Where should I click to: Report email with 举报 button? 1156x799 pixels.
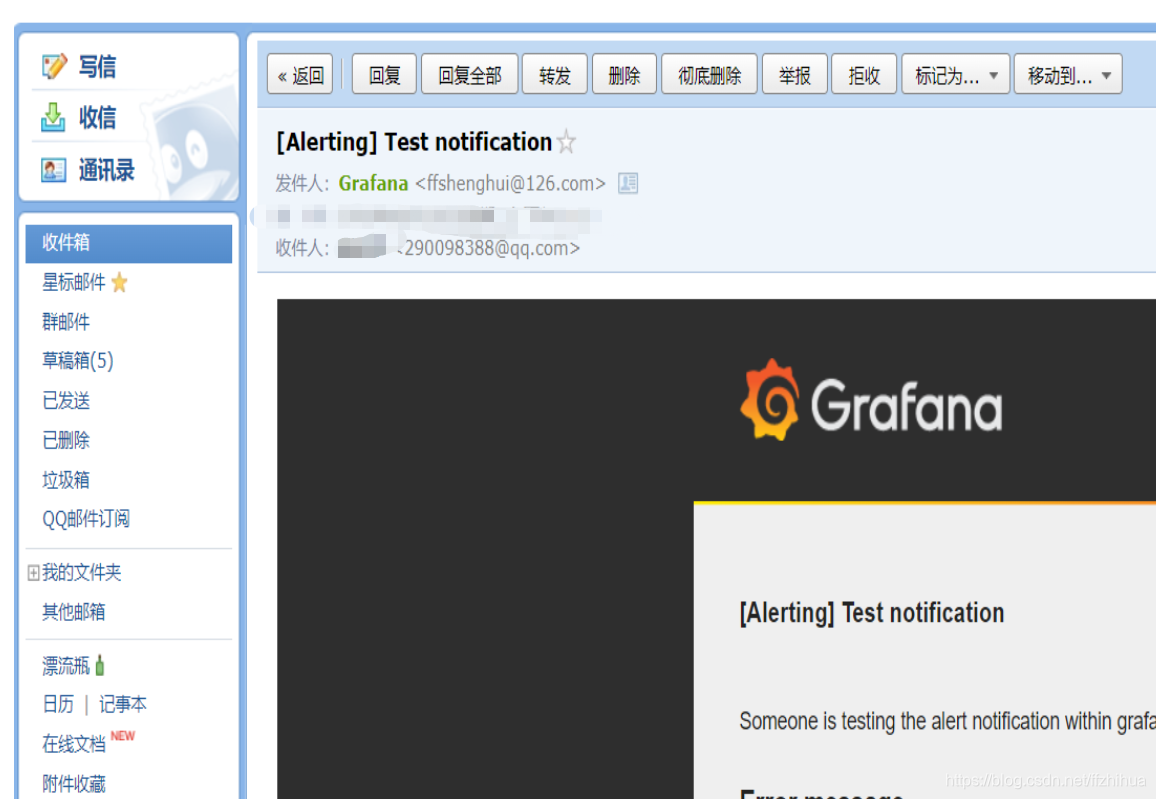pyautogui.click(x=795, y=74)
